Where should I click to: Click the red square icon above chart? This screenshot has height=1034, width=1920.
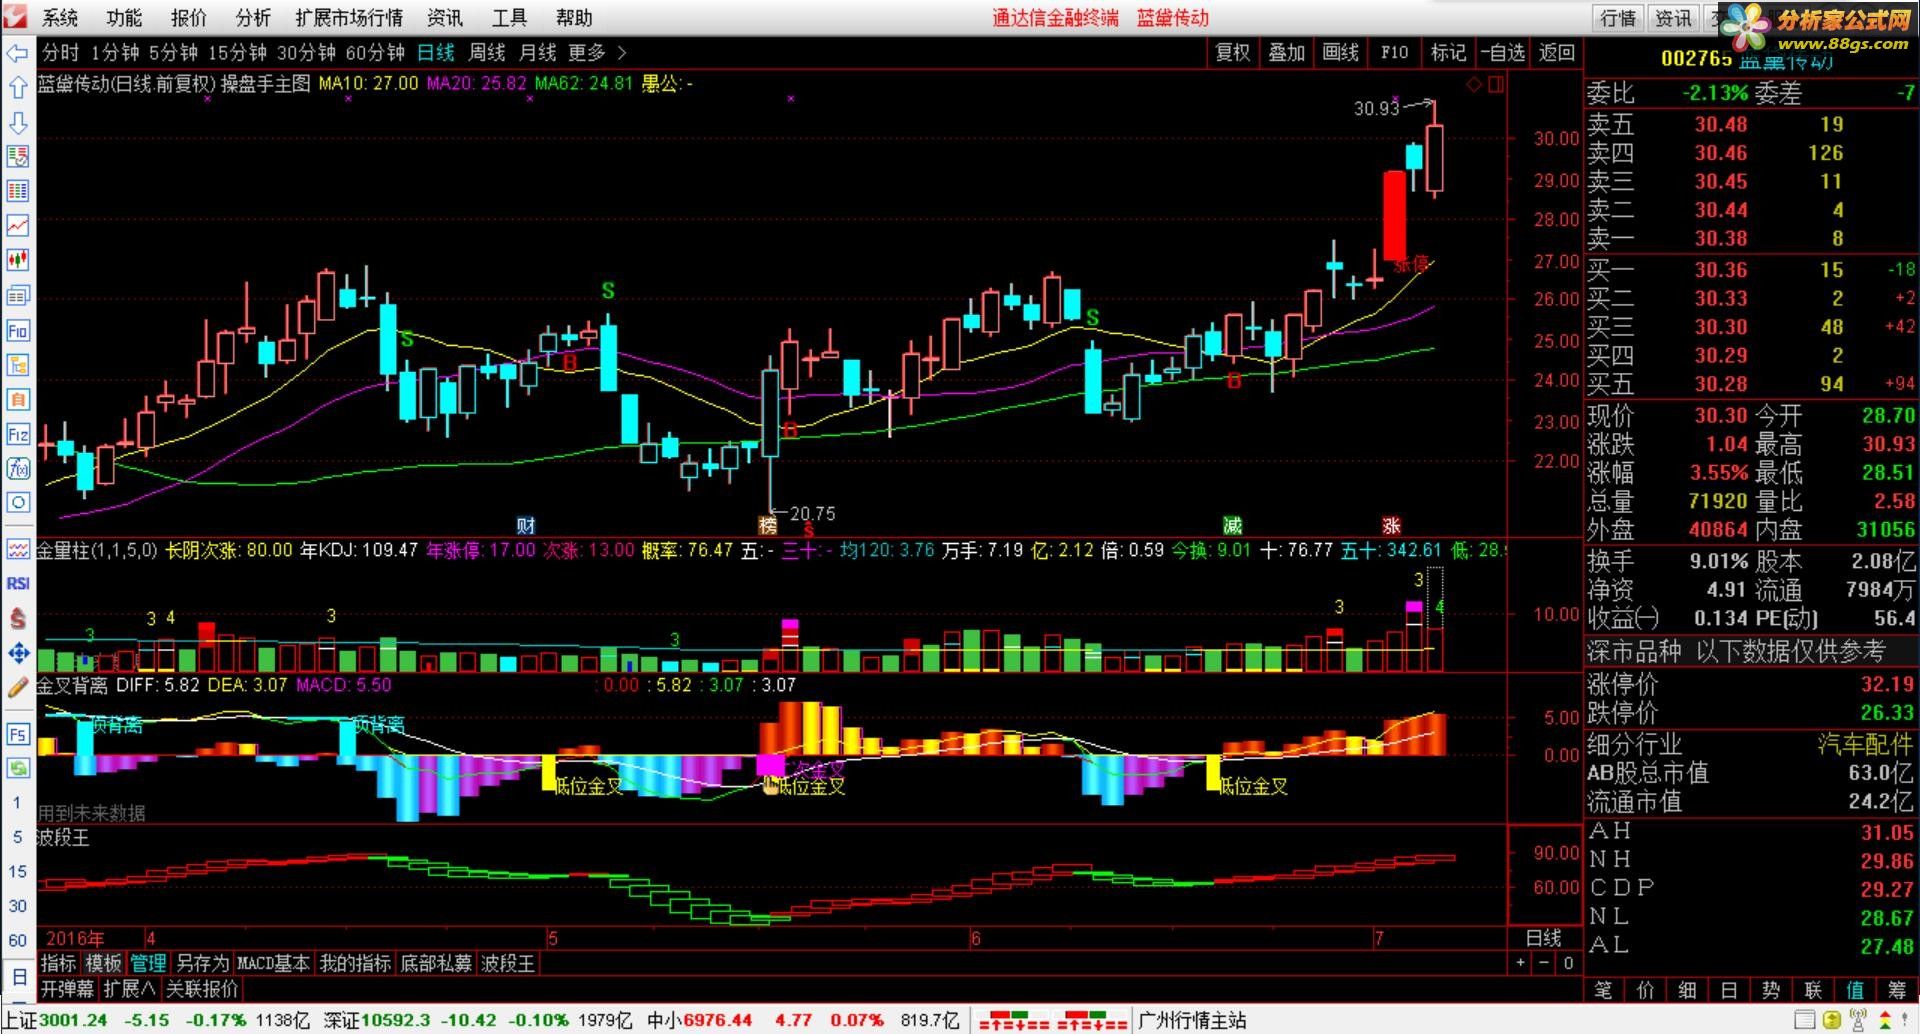(1496, 85)
